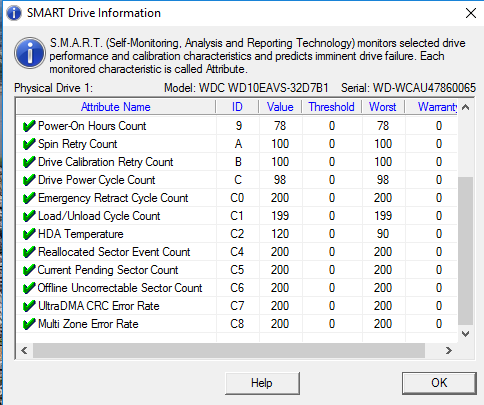
Task: Open Help for SMART Drive Information
Action: pyautogui.click(x=262, y=383)
